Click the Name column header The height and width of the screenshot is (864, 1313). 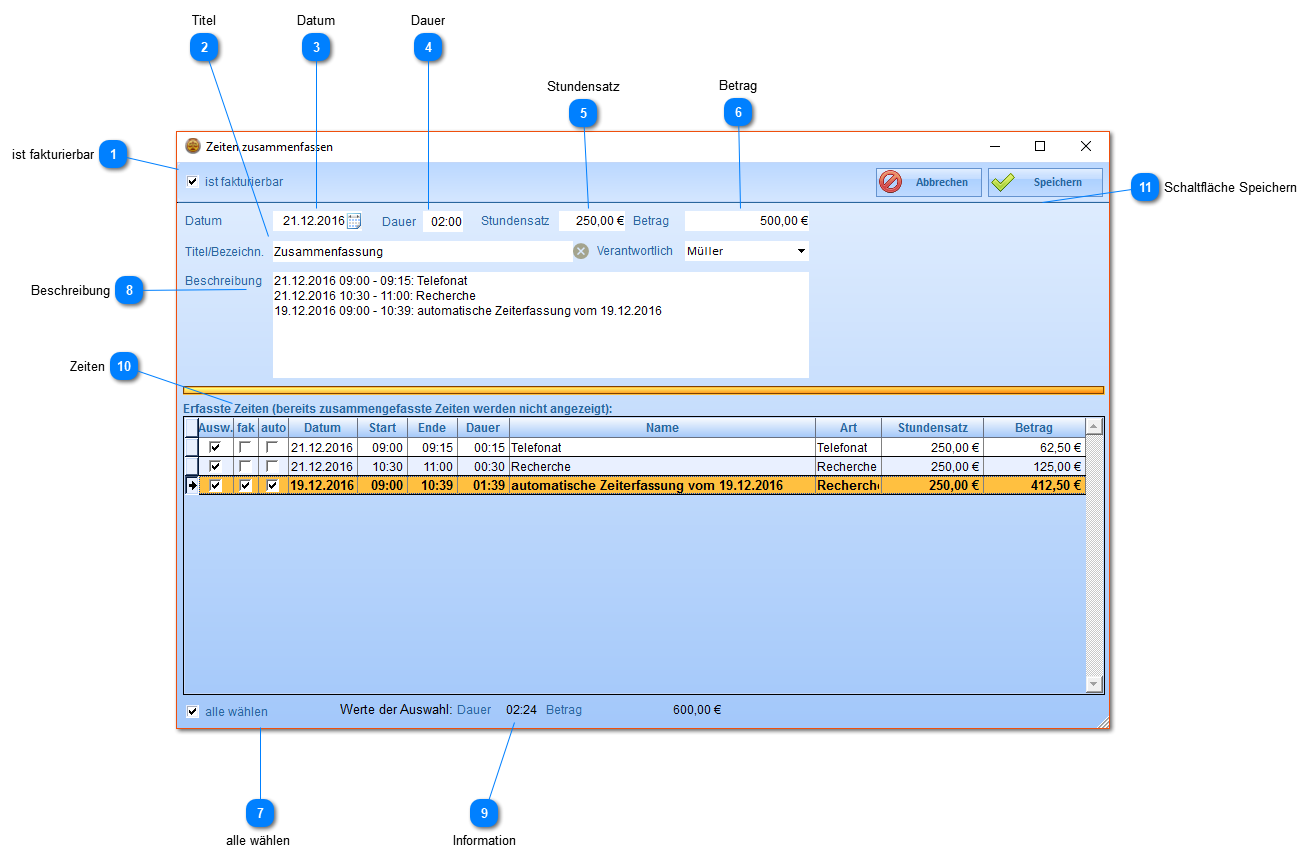[662, 428]
